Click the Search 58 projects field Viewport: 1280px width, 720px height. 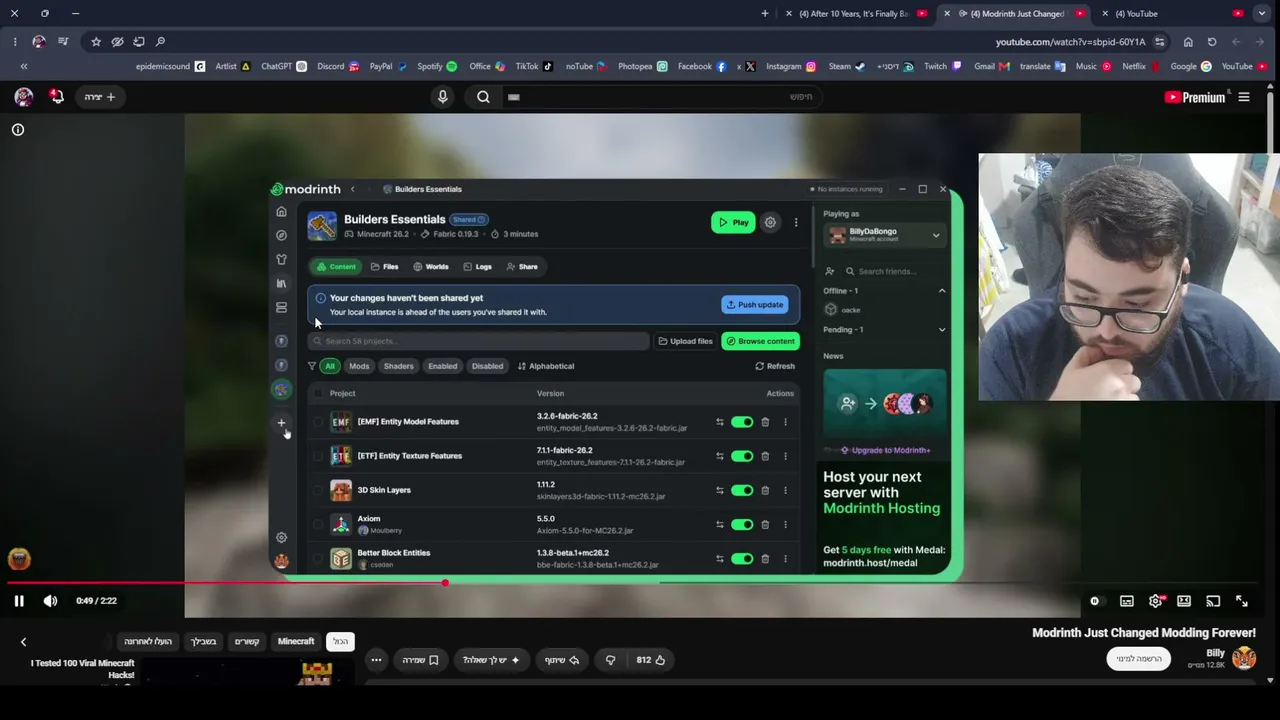coord(478,341)
